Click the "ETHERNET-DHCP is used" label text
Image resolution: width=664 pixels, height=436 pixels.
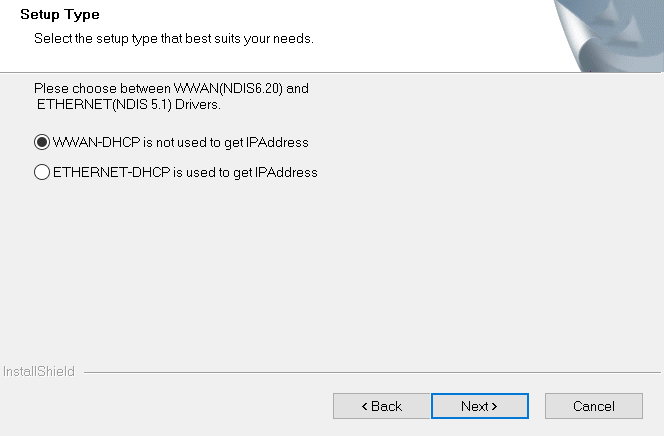click(x=185, y=172)
